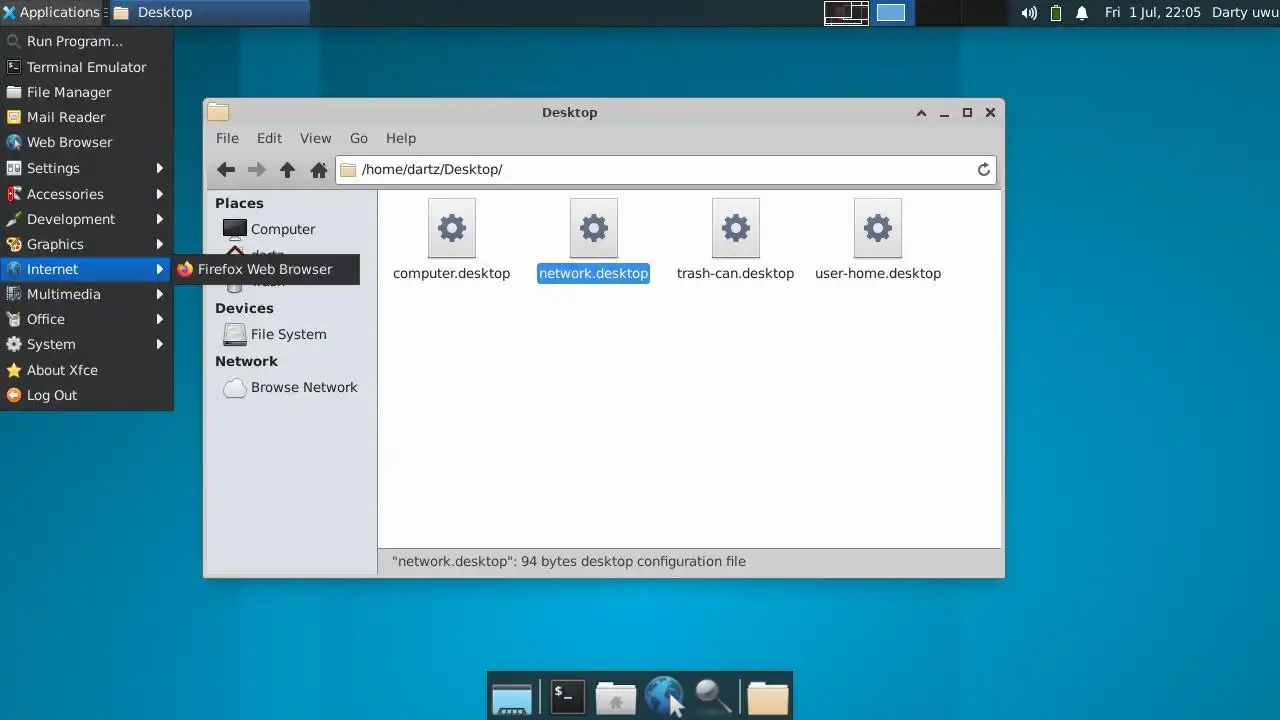Expand the Accessories submenu
The width and height of the screenshot is (1280, 720).
(x=86, y=194)
